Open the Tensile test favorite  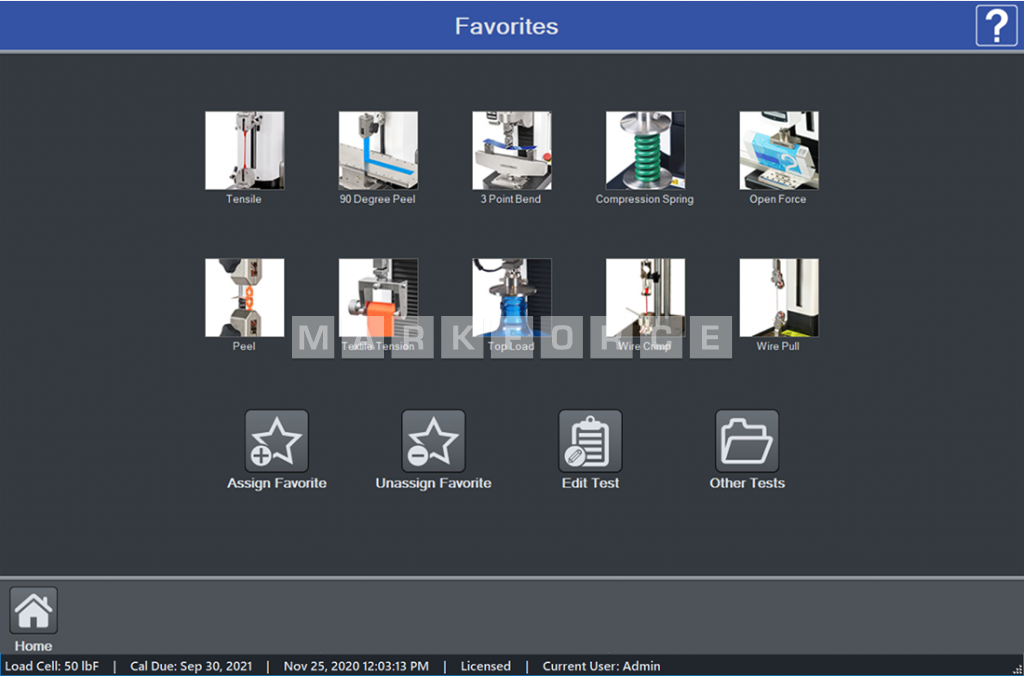pyautogui.click(x=244, y=150)
